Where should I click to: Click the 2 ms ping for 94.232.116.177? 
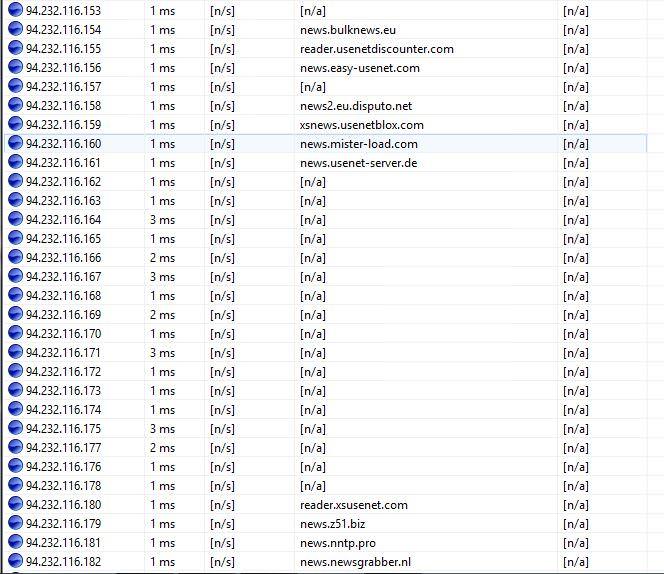(162, 448)
